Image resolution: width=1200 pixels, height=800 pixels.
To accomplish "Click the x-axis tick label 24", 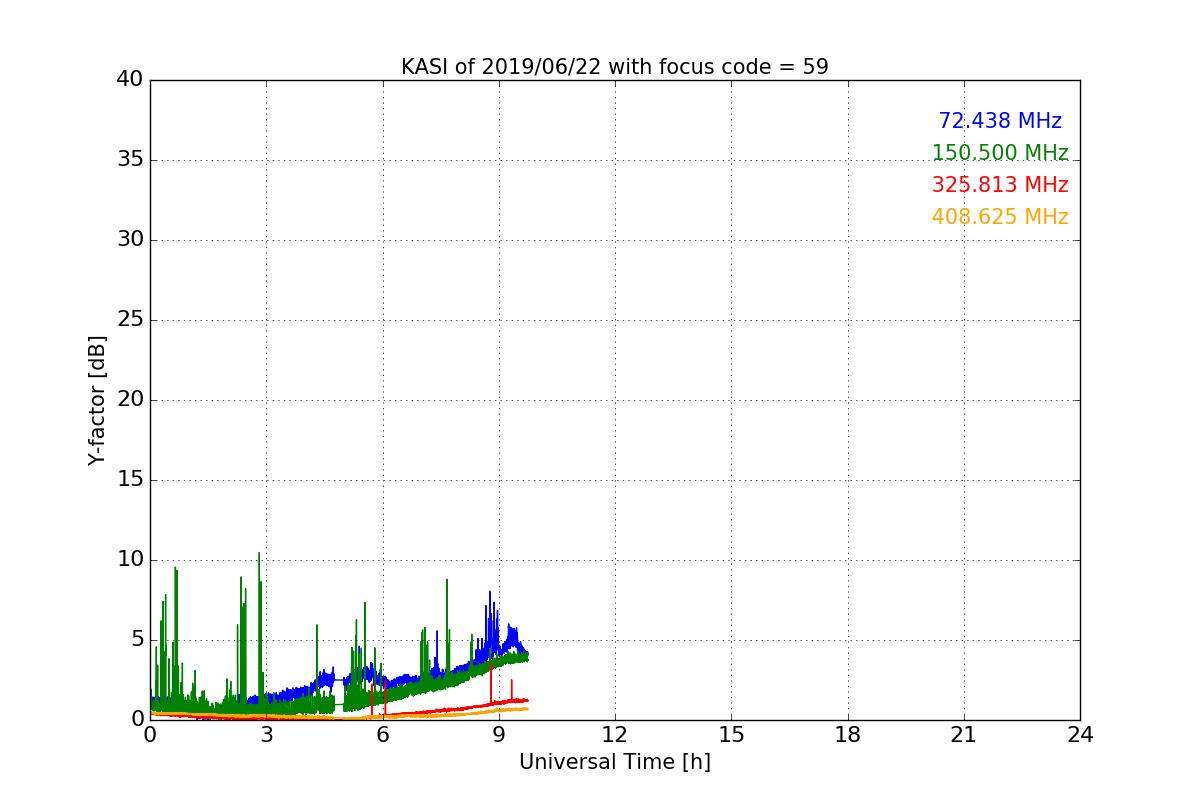I will tap(1080, 735).
